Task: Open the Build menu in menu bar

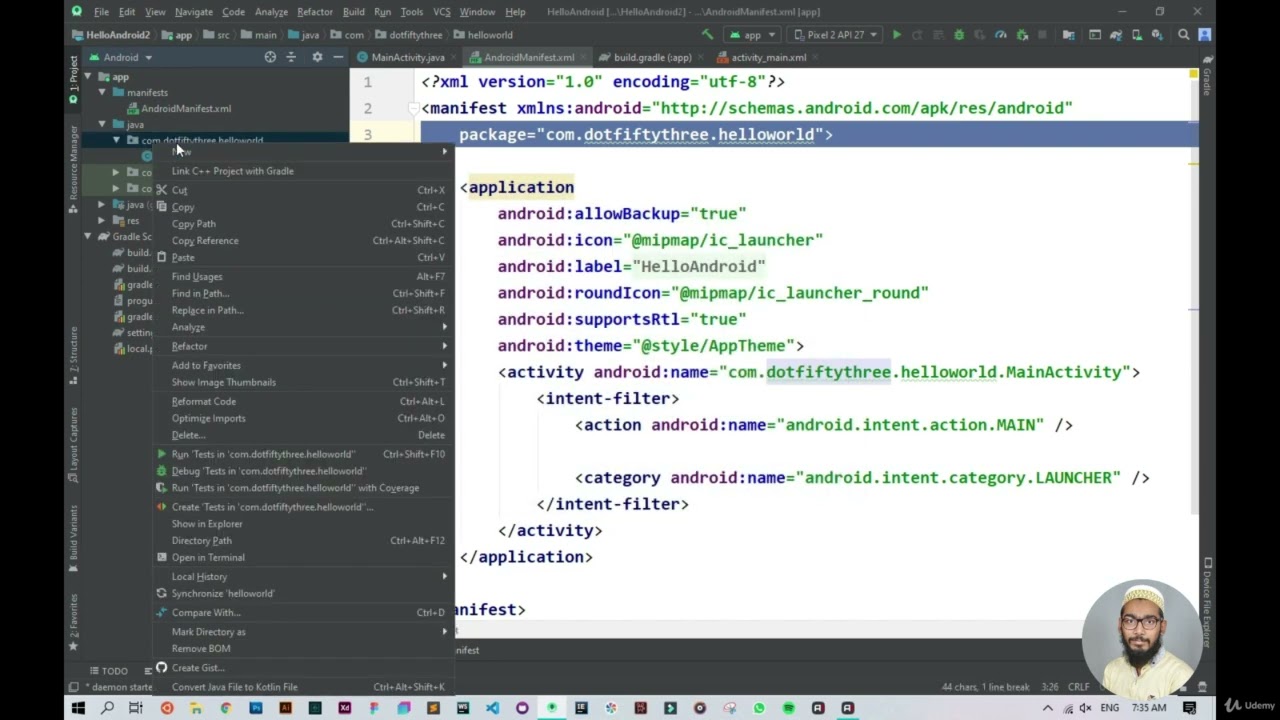Action: click(353, 12)
